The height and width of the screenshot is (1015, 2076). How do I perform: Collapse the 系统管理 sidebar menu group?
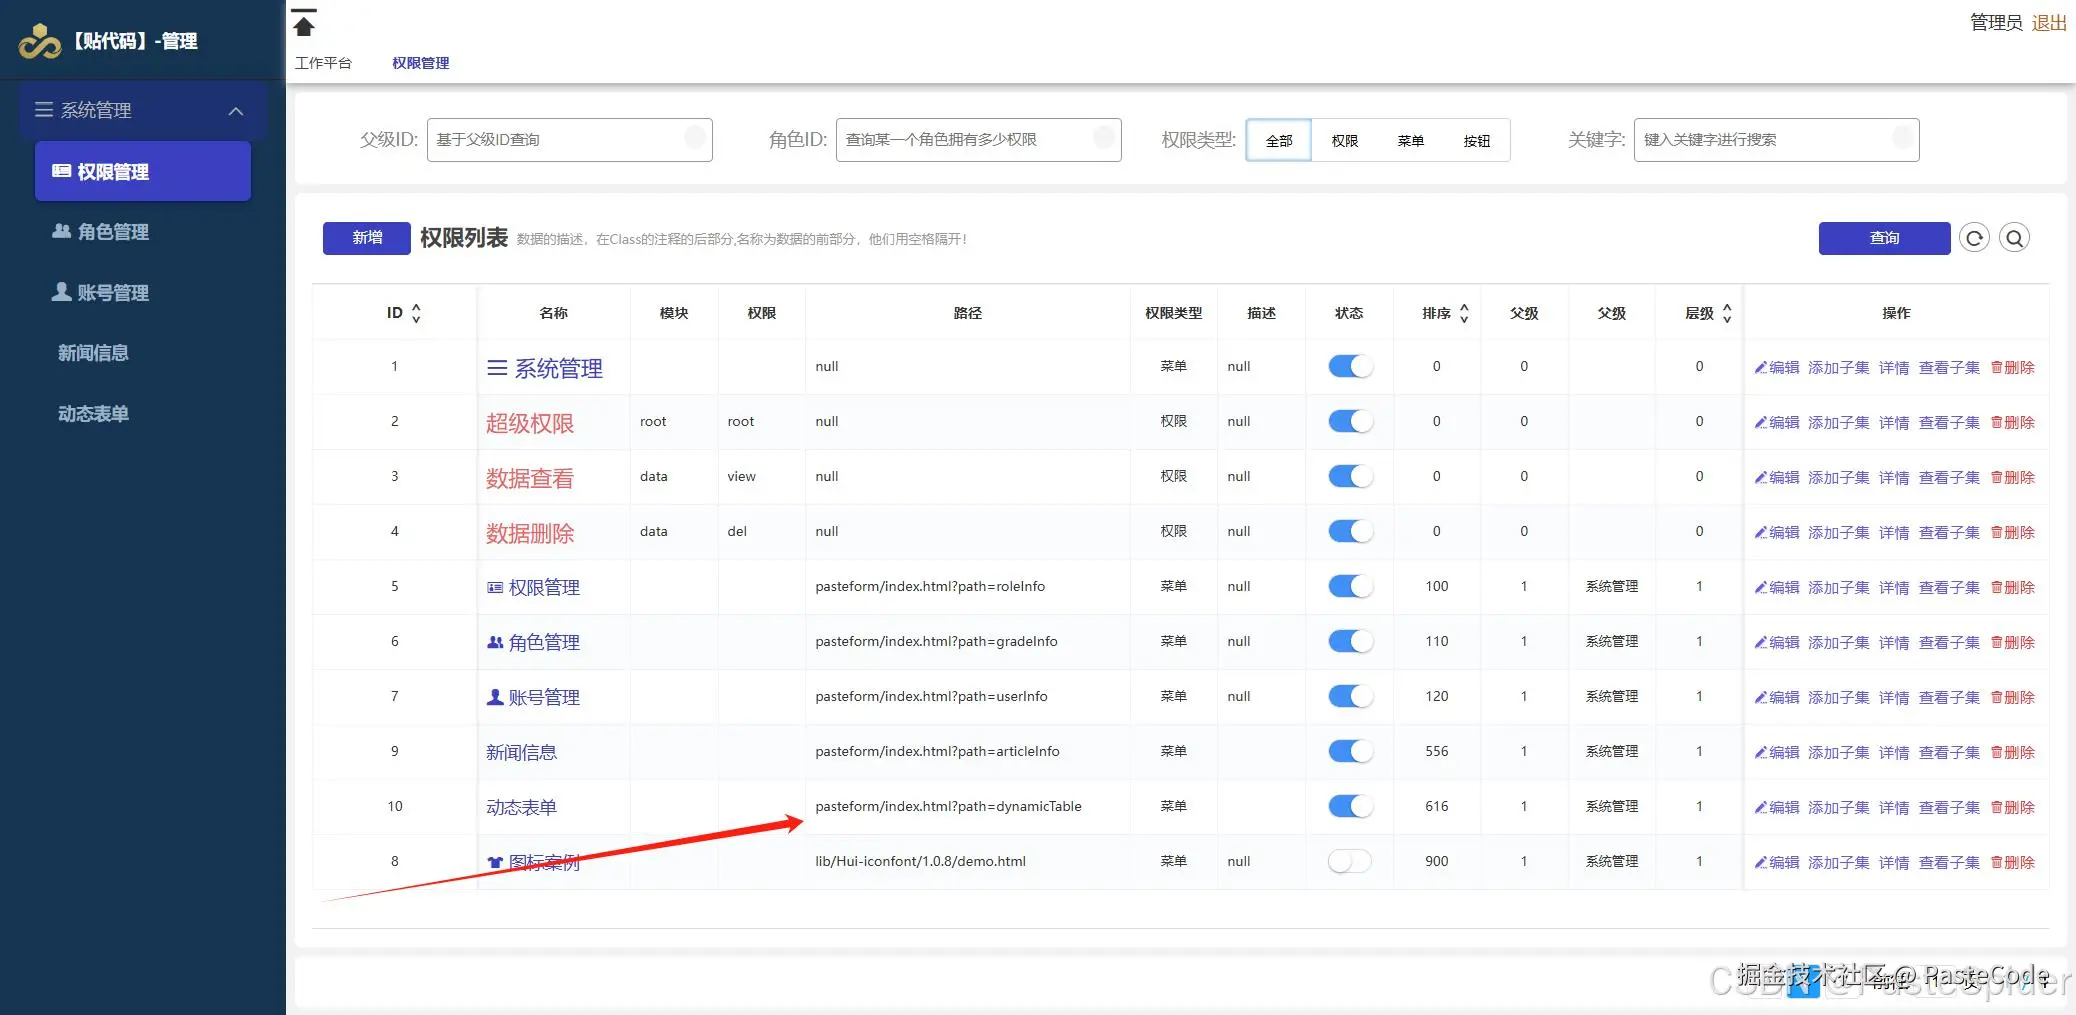click(143, 110)
